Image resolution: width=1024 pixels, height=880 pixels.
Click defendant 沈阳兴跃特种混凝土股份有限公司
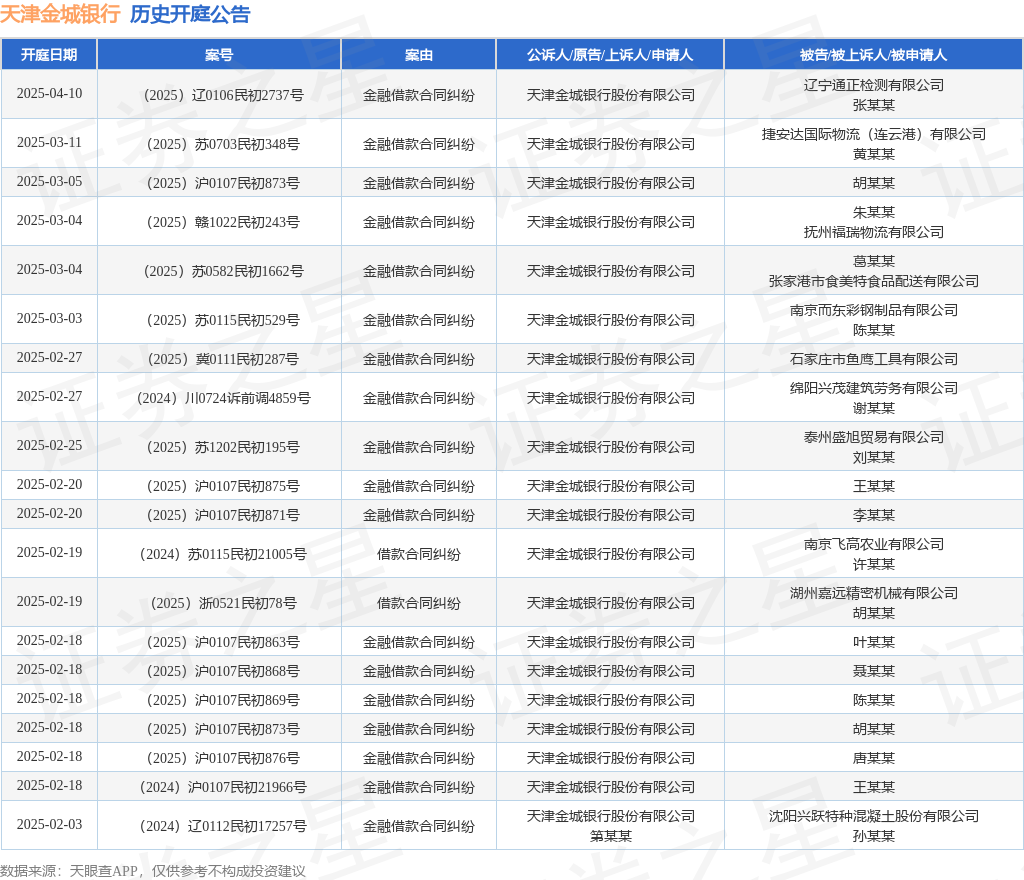[873, 816]
